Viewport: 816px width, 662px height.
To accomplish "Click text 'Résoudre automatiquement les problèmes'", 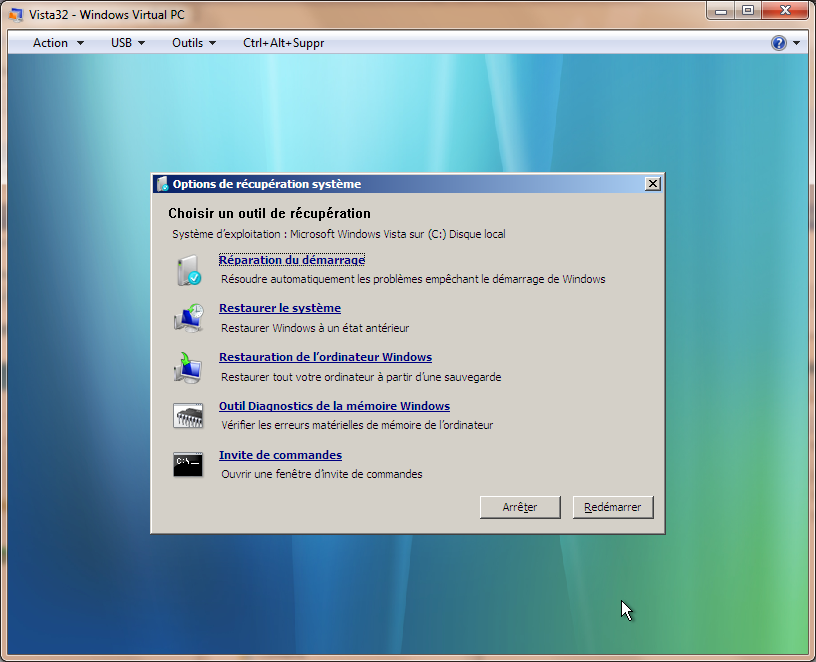I will pyautogui.click(x=322, y=279).
